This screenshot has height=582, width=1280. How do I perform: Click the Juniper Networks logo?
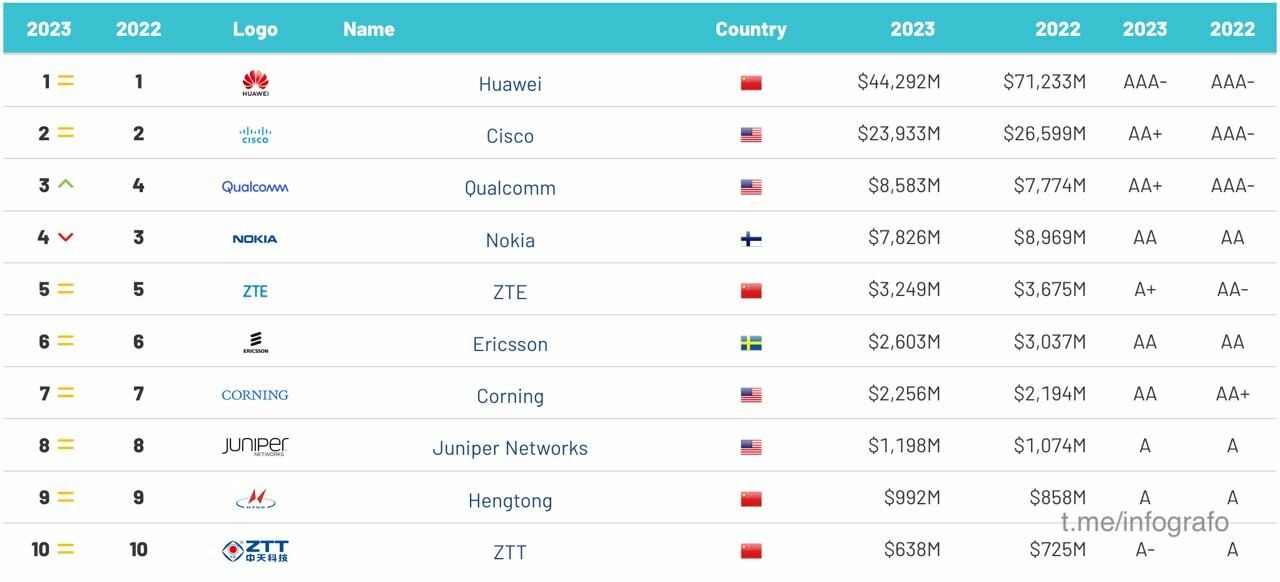click(x=255, y=446)
